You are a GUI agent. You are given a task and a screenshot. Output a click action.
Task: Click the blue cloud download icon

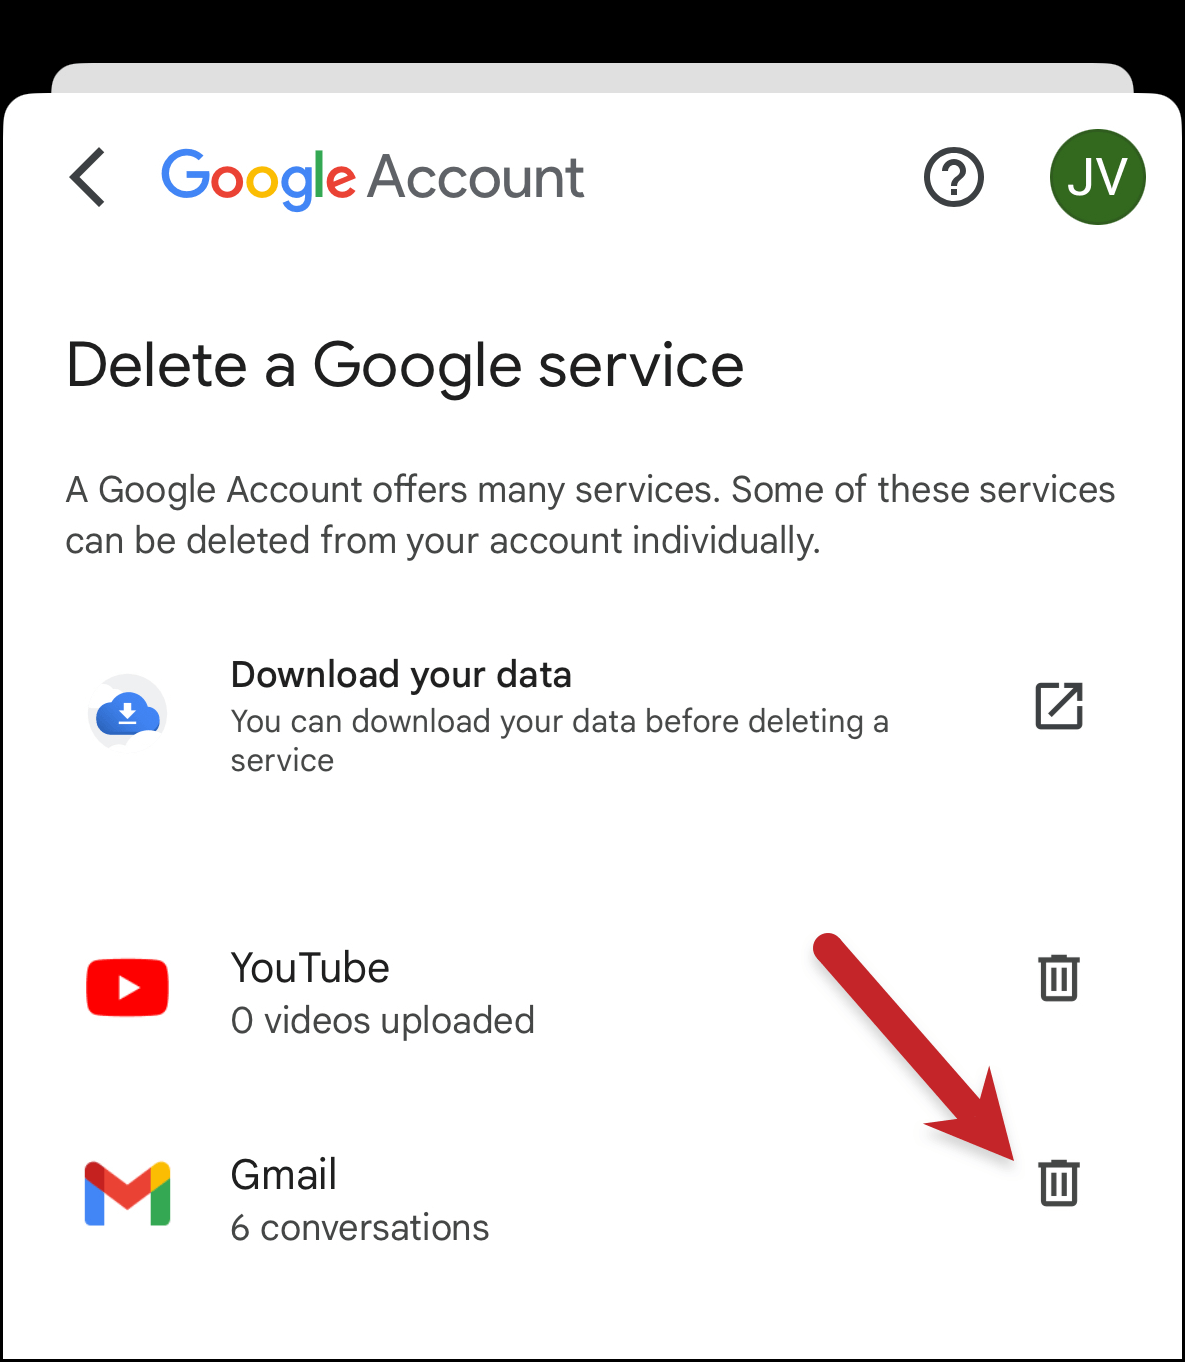point(127,712)
